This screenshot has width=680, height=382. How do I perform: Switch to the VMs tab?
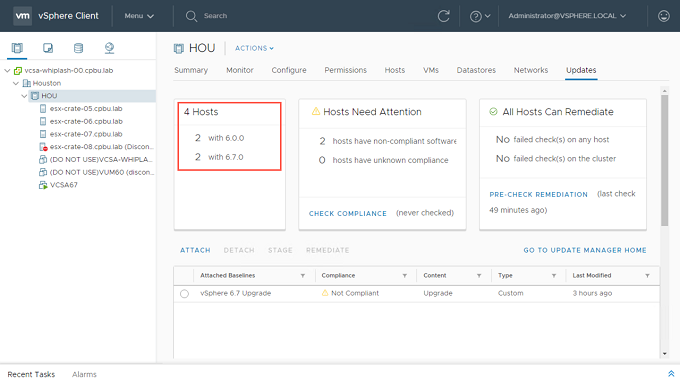[431, 70]
